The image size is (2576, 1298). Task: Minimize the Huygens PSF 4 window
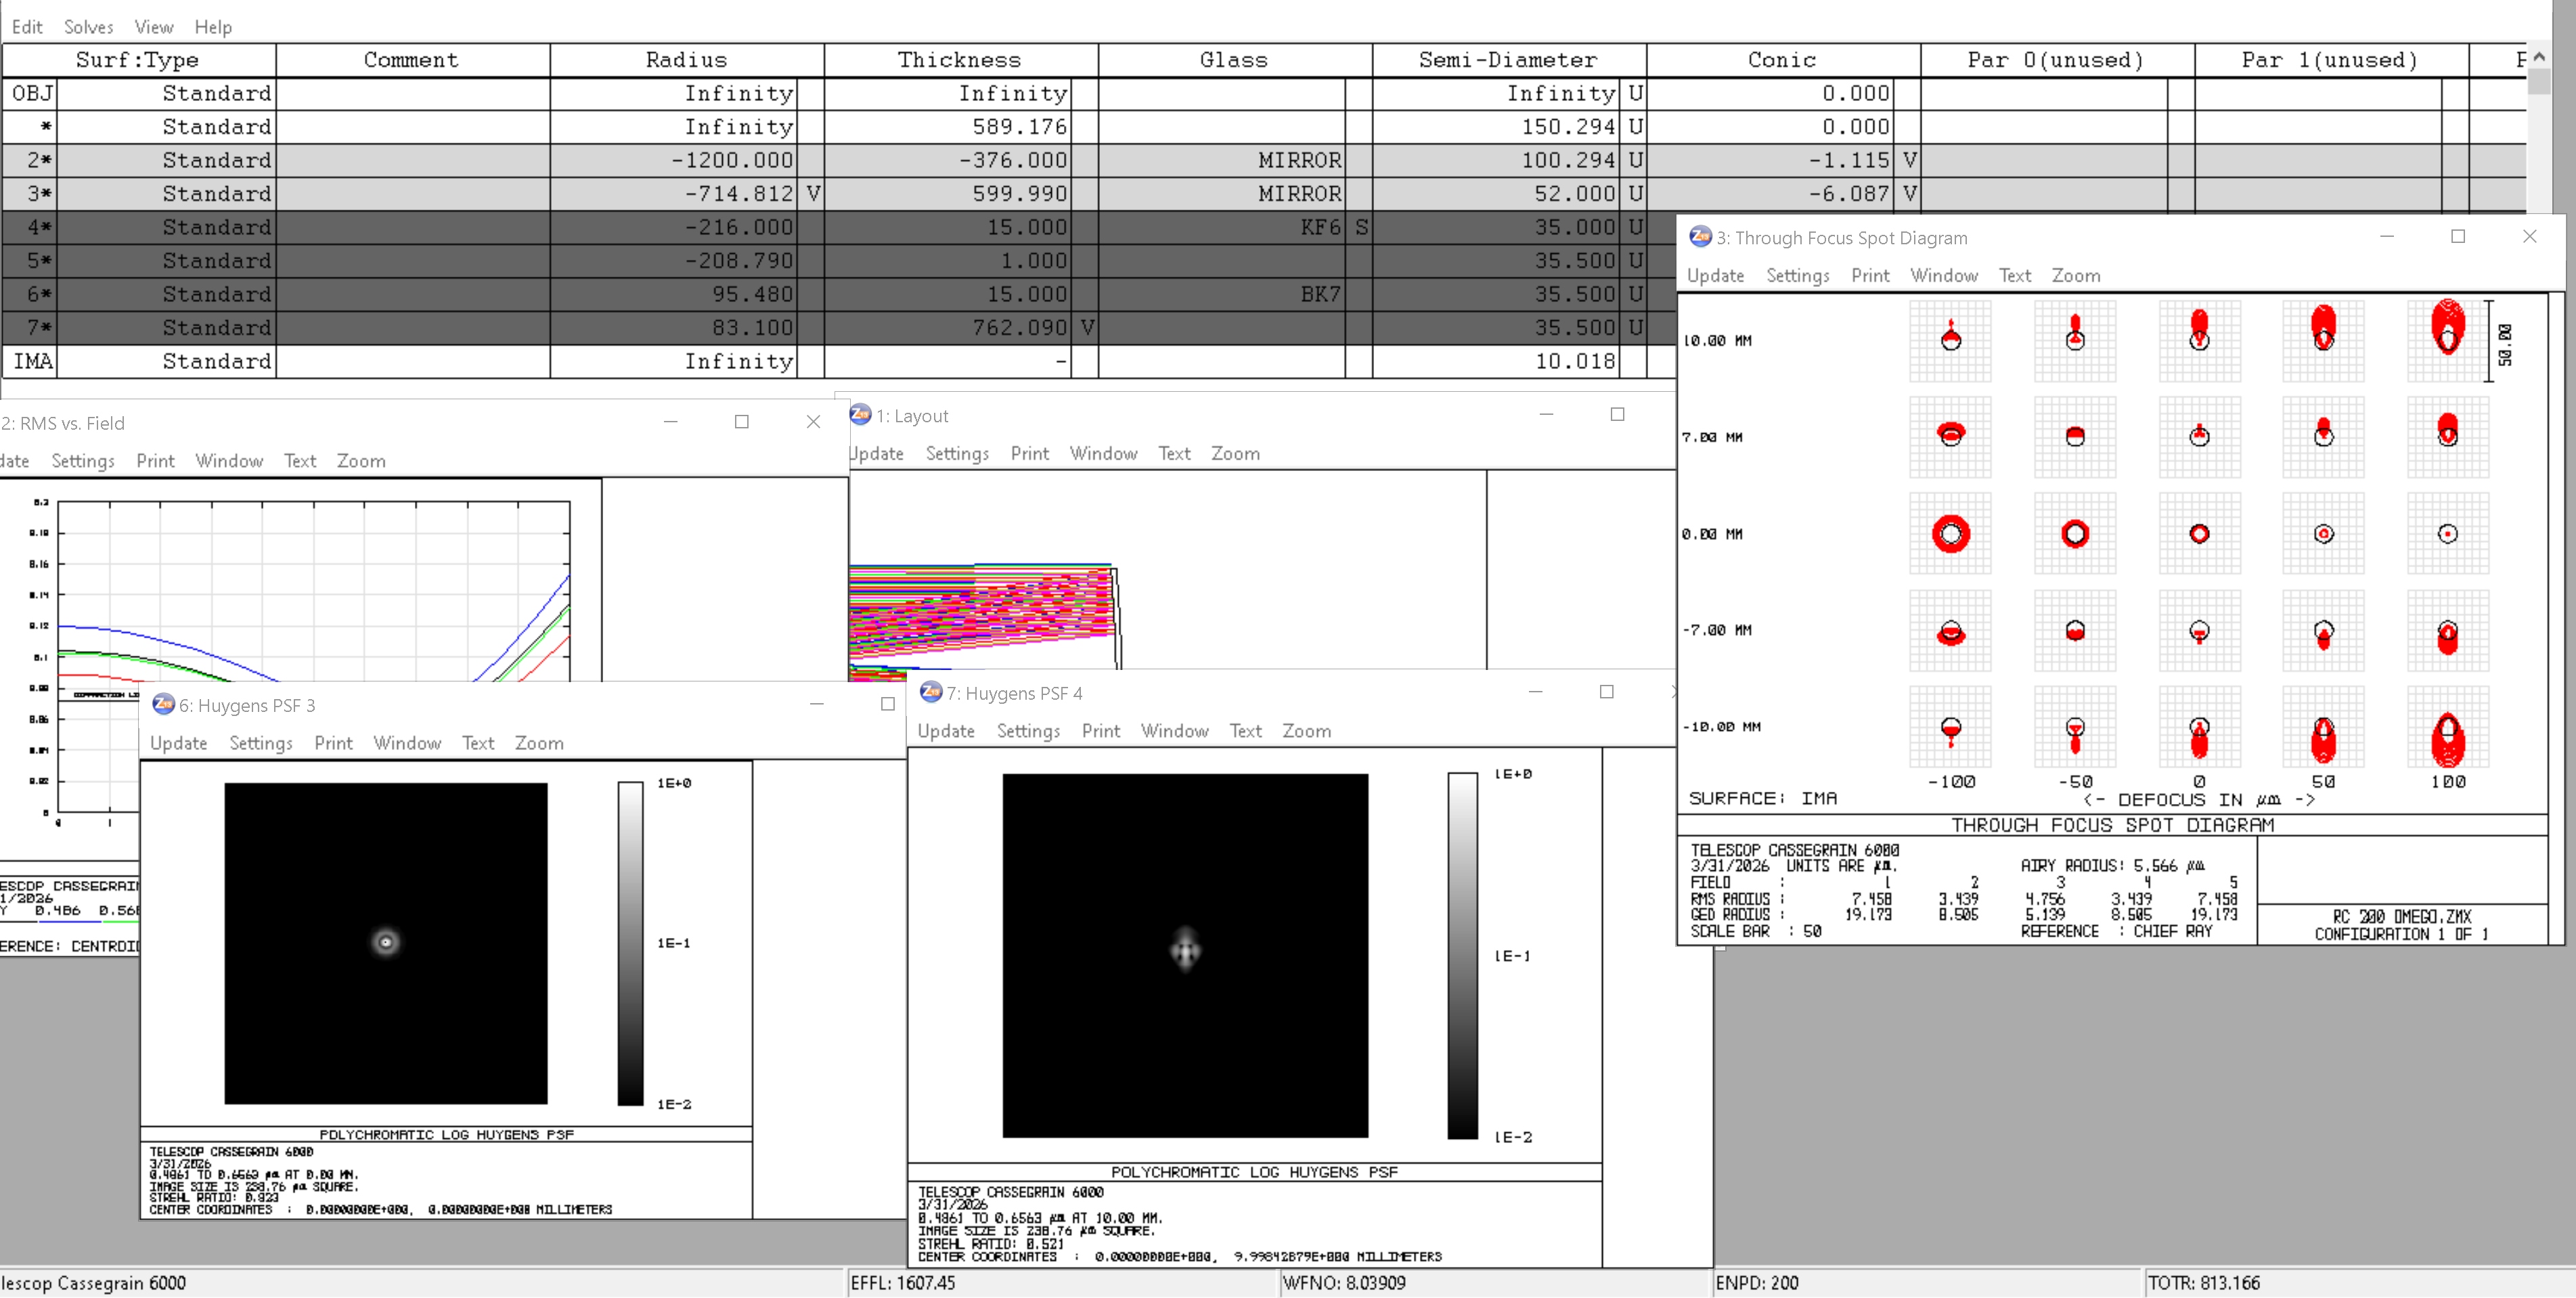[x=1535, y=692]
